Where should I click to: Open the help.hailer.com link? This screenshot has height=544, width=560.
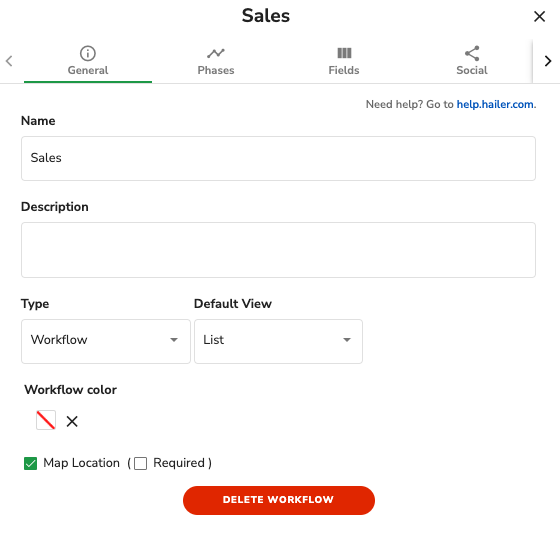pos(495,104)
